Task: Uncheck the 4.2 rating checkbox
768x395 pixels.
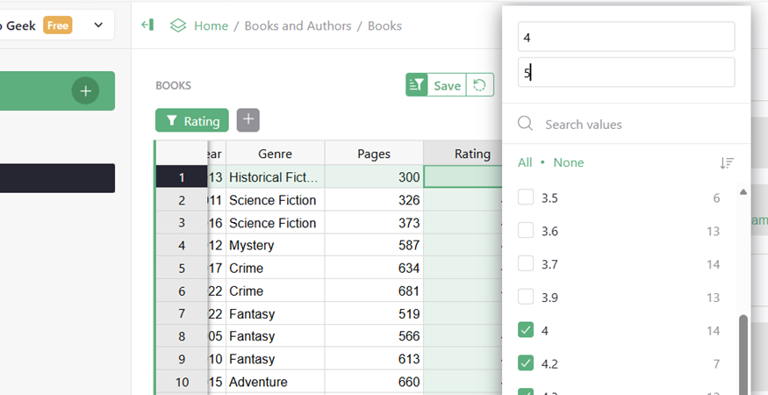Action: click(x=526, y=363)
